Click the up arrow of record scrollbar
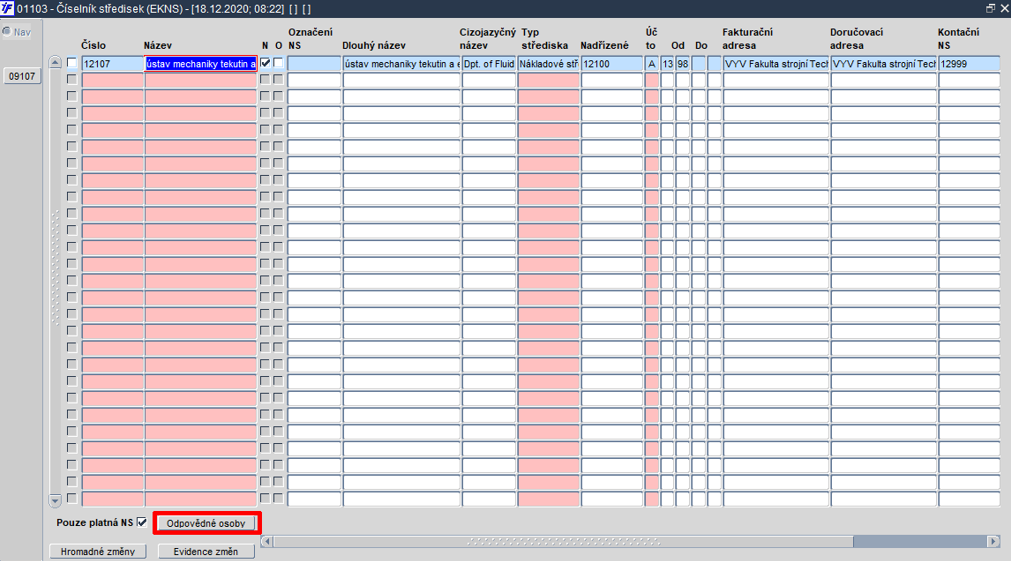1011x561 pixels. tap(55, 63)
